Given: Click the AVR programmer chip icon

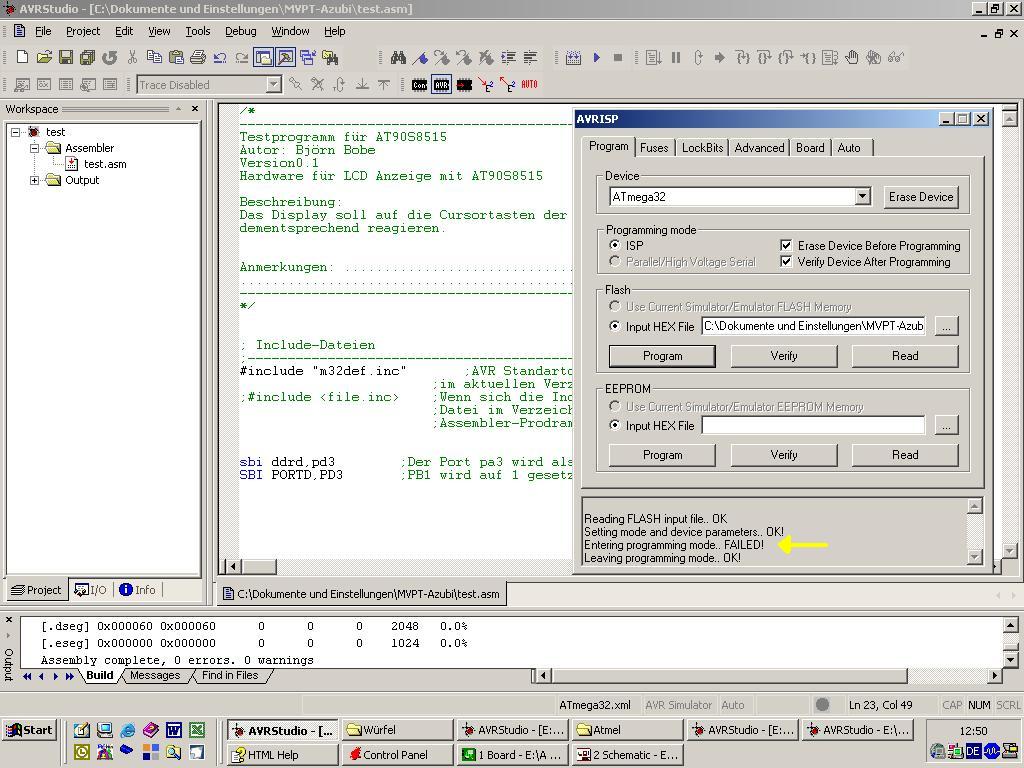Looking at the screenshot, I should 441,85.
